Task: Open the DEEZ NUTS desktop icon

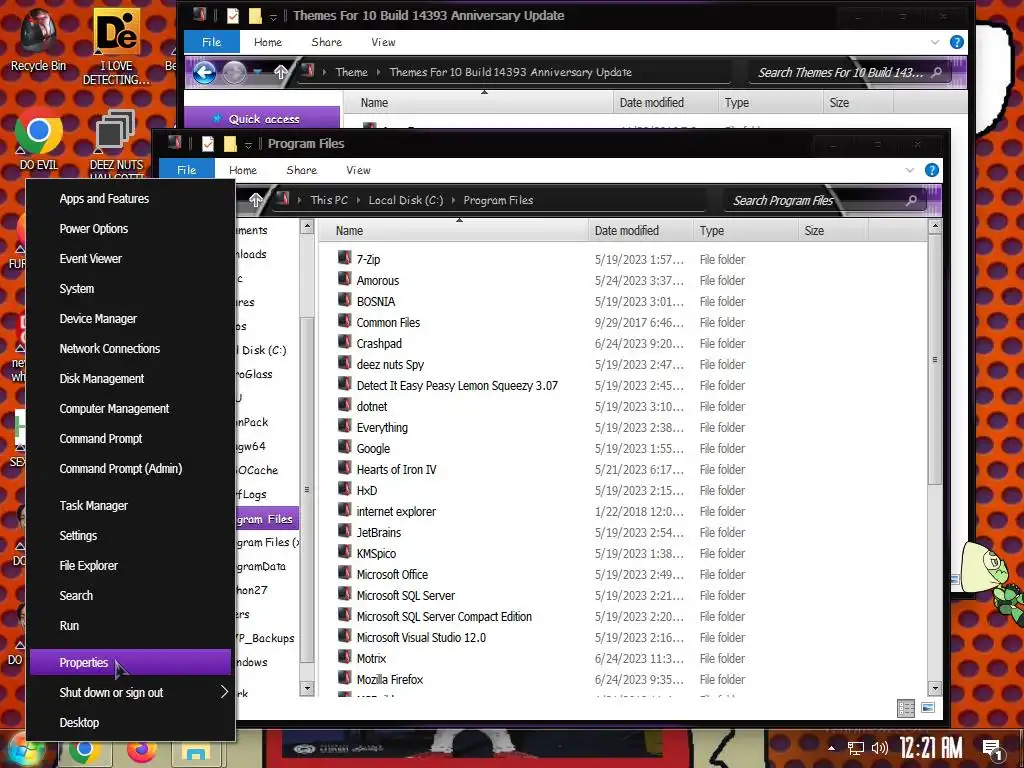Action: pyautogui.click(x=116, y=142)
